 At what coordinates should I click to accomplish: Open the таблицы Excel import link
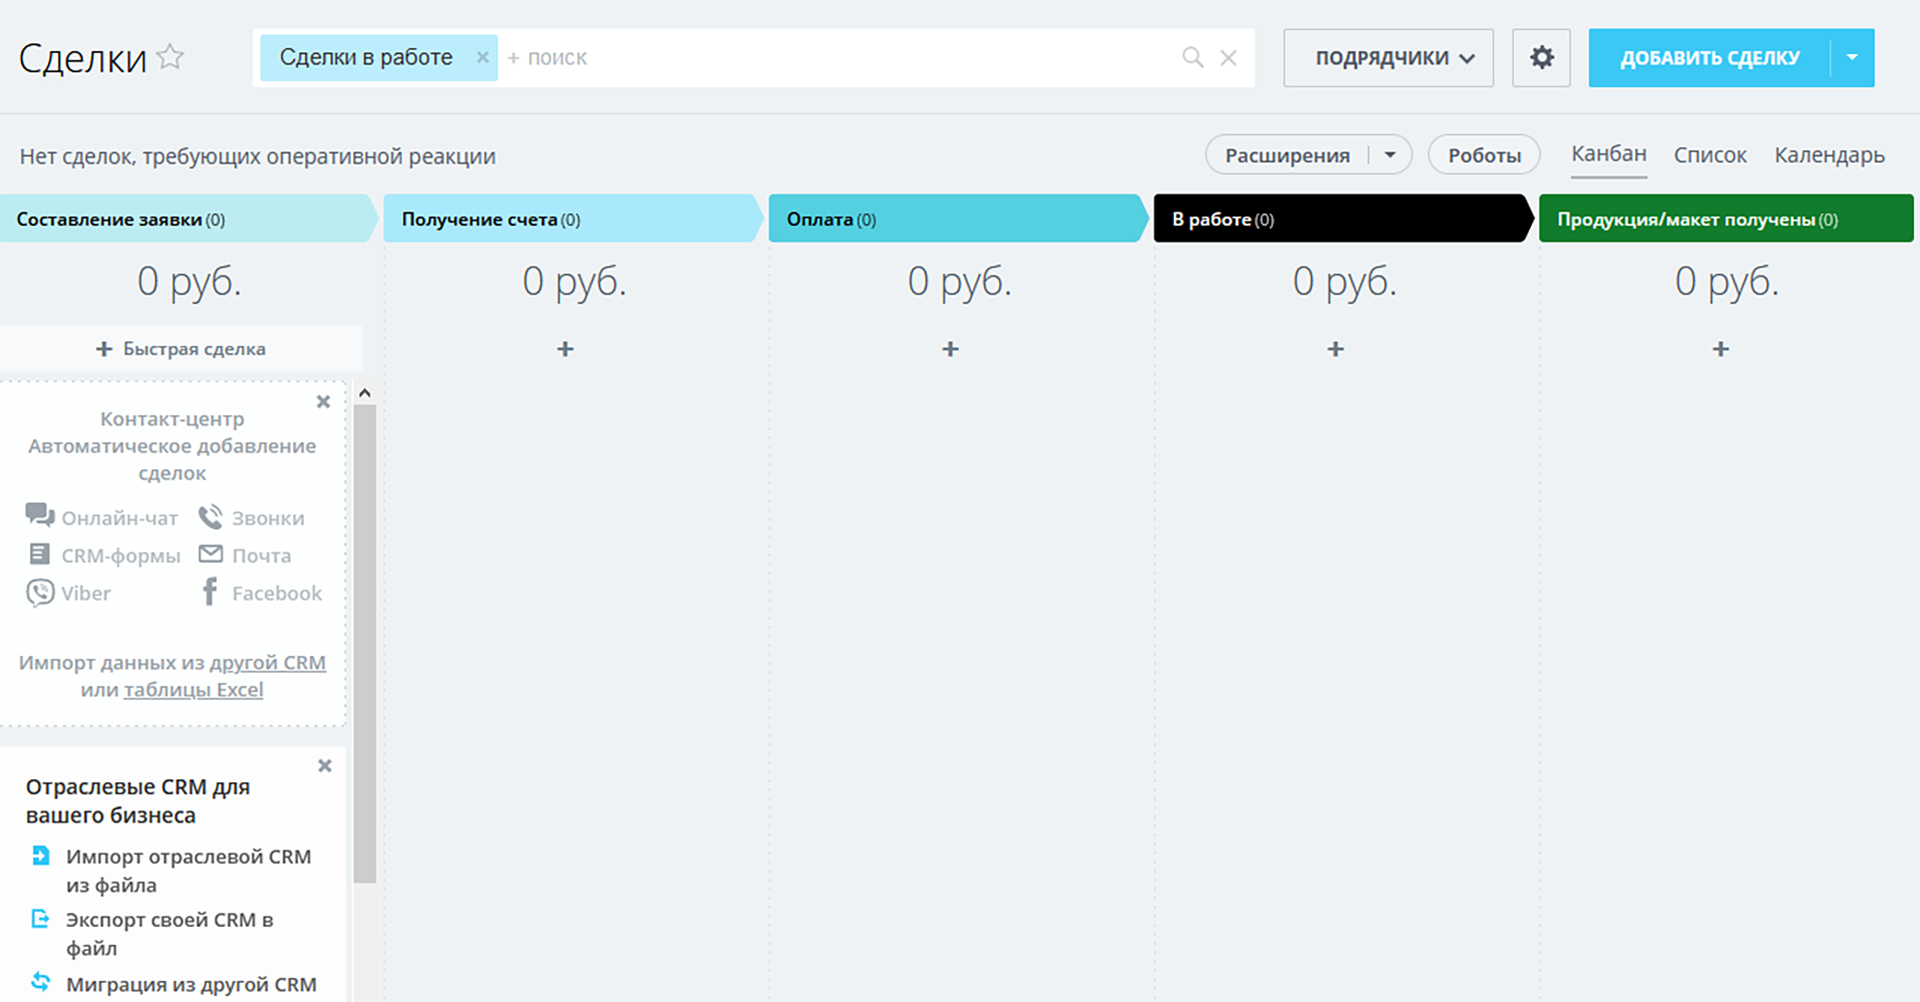click(193, 690)
